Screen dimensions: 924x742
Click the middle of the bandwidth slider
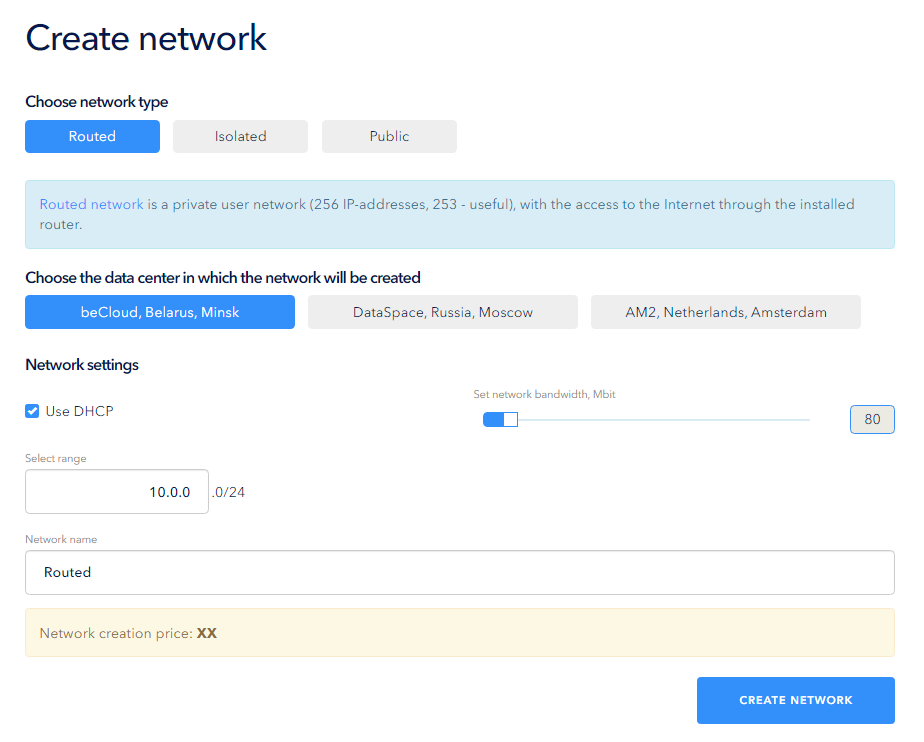tap(646, 420)
